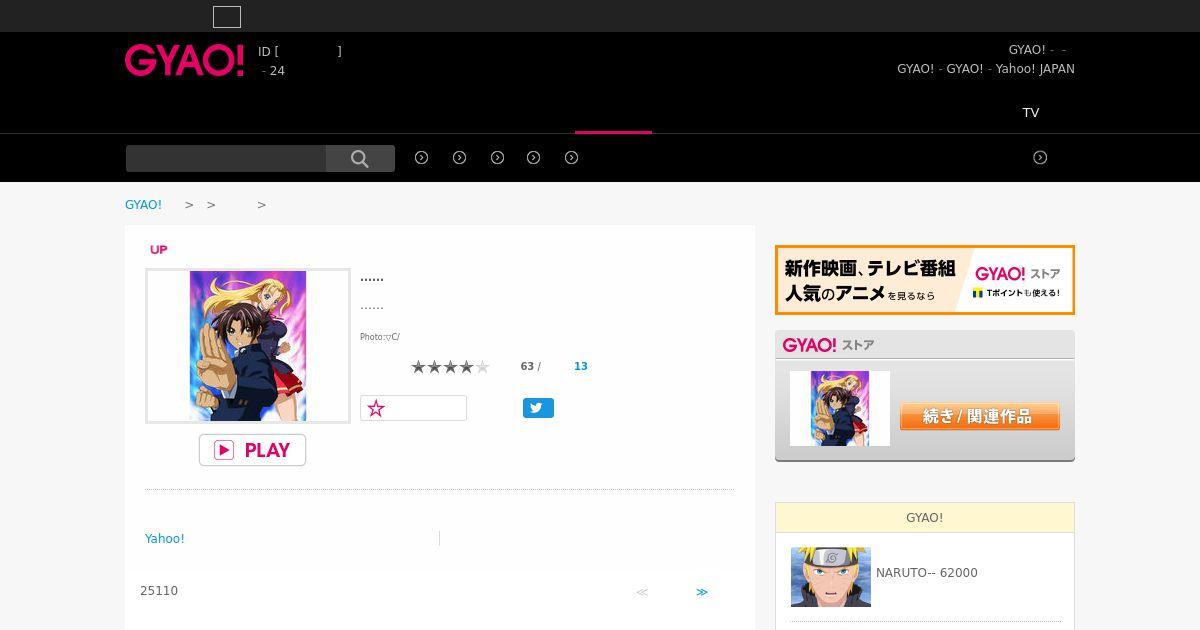Open the GYAO! Store banner advertisement

[925, 280]
